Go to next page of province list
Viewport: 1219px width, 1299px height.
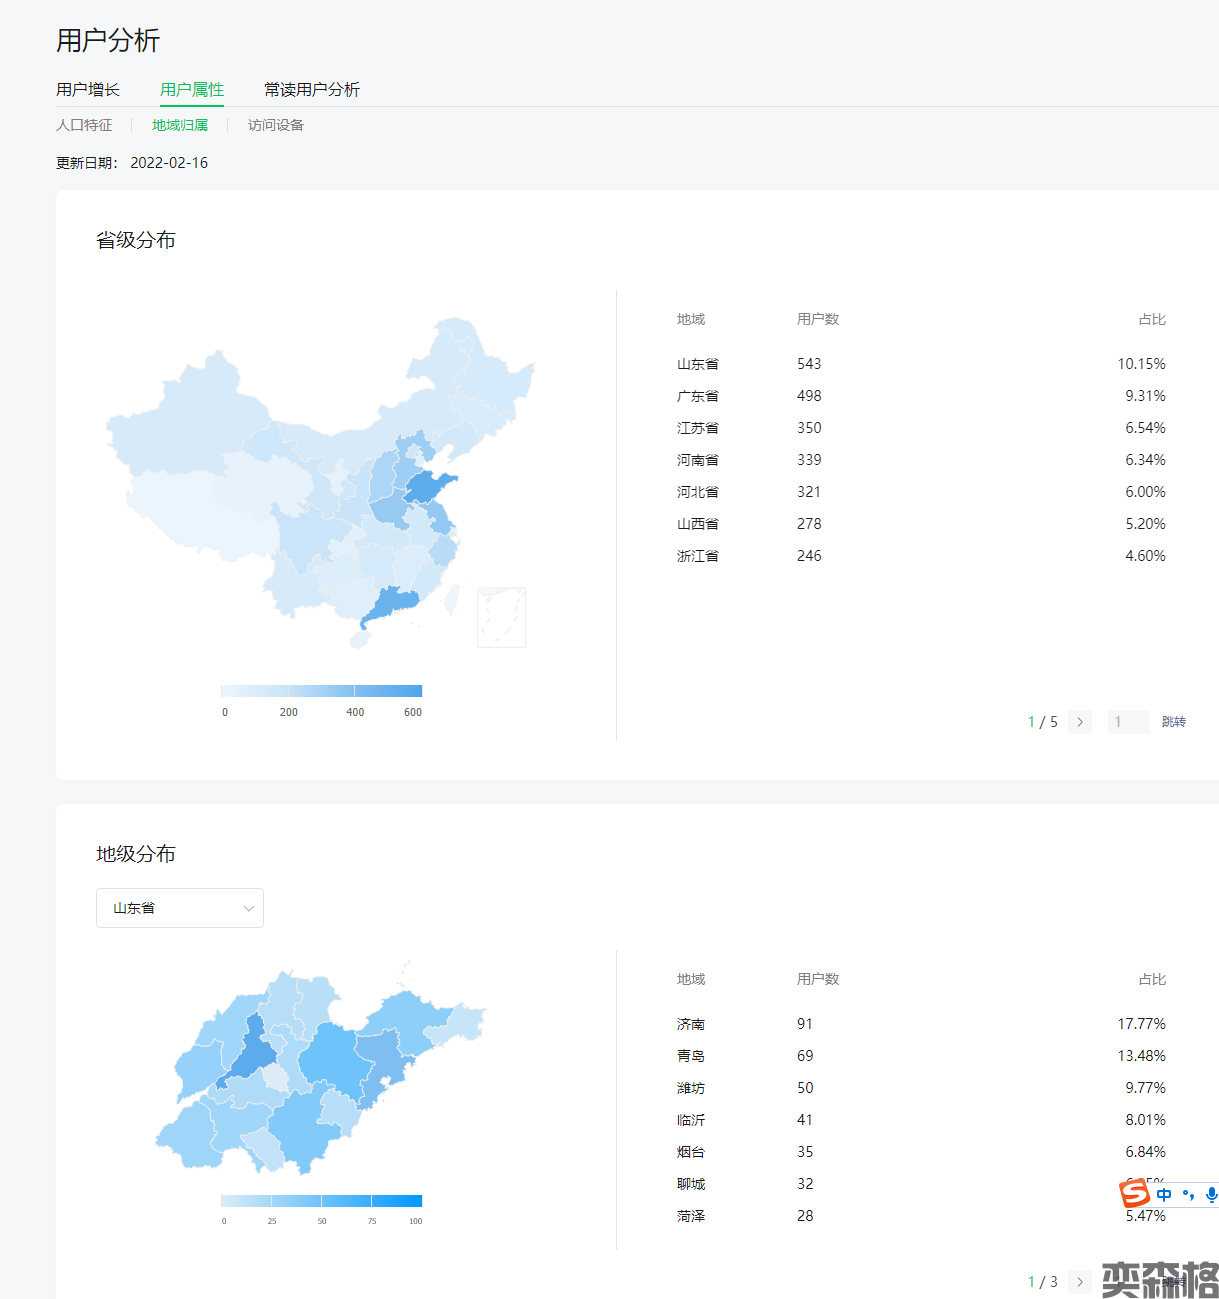pyautogui.click(x=1079, y=722)
